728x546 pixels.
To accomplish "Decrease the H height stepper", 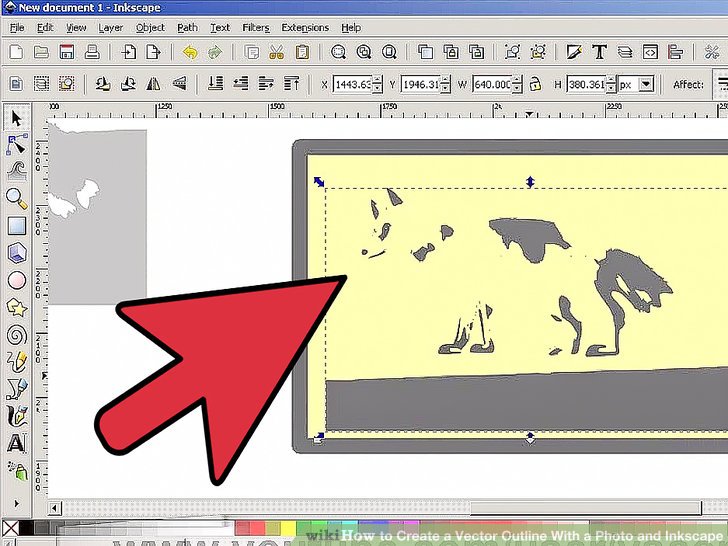I will [611, 88].
